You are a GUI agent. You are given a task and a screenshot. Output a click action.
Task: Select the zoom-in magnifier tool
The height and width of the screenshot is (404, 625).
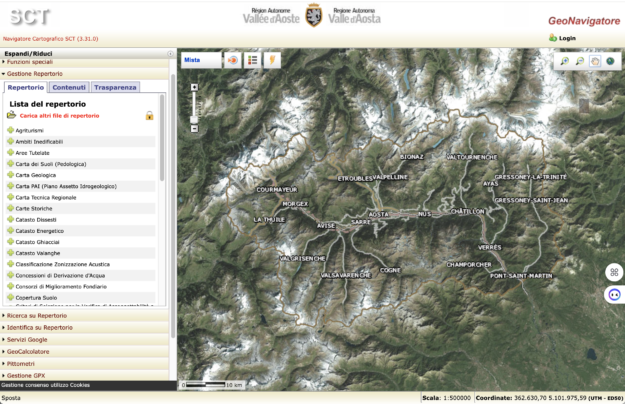click(564, 61)
